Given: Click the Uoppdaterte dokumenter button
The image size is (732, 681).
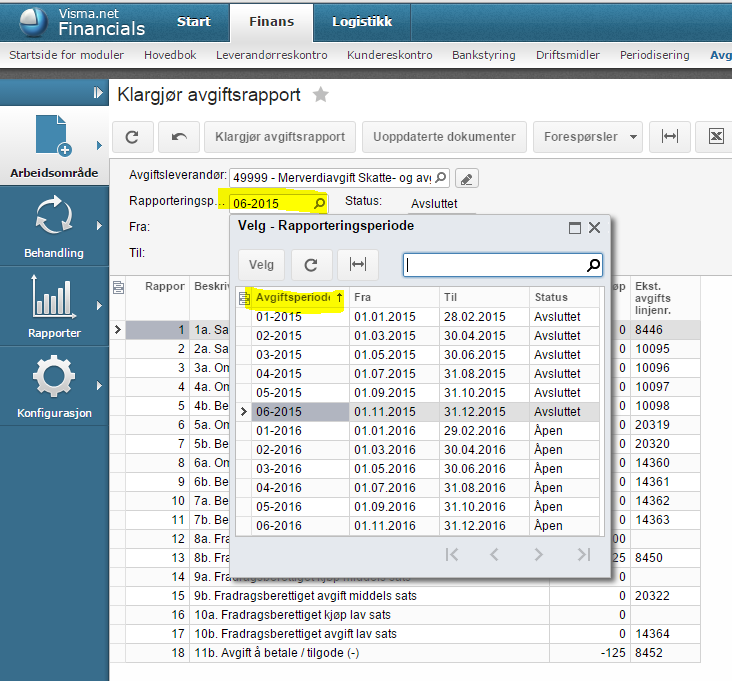Looking at the screenshot, I should [443, 137].
